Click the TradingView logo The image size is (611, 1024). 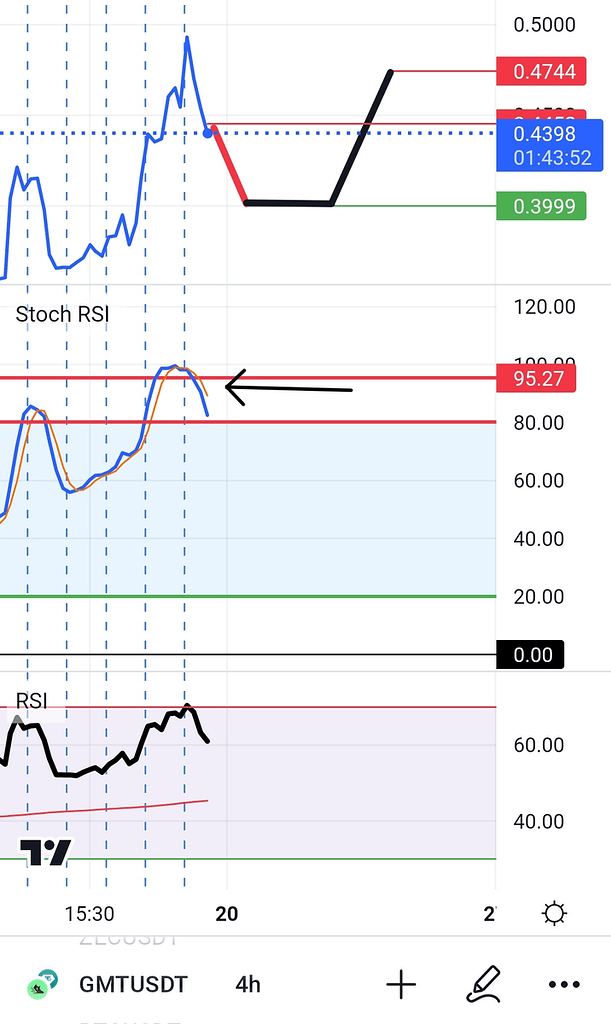coord(47,852)
